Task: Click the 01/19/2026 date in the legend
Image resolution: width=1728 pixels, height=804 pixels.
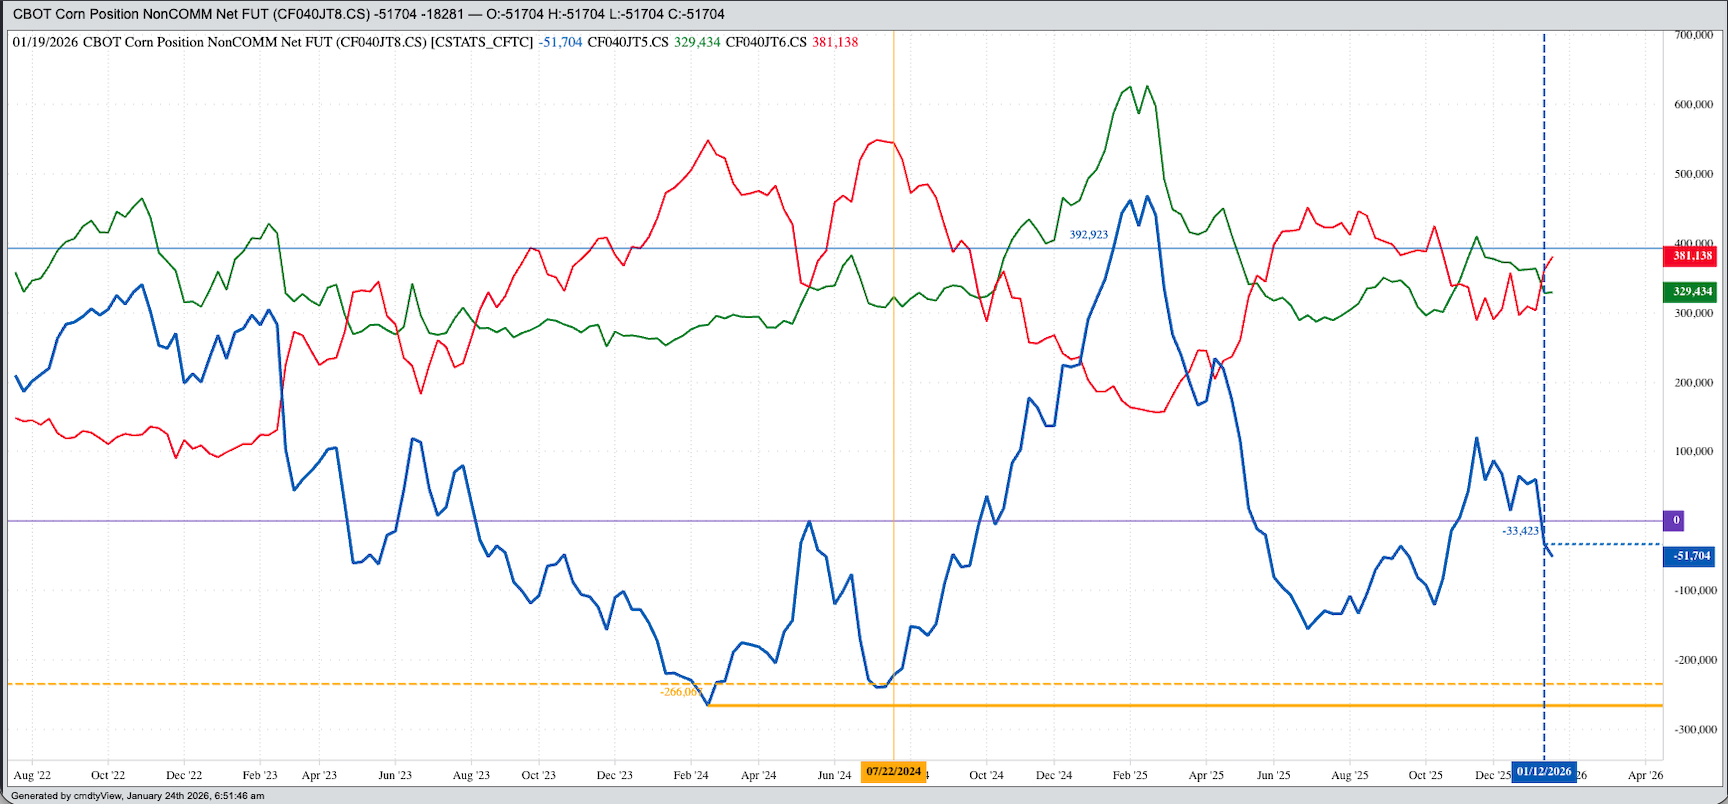Action: [45, 42]
